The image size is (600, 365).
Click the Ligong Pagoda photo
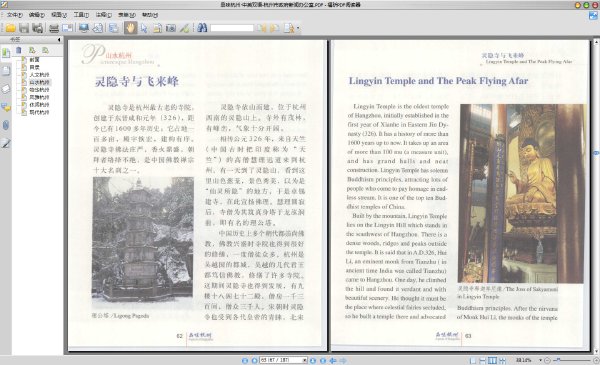point(143,241)
